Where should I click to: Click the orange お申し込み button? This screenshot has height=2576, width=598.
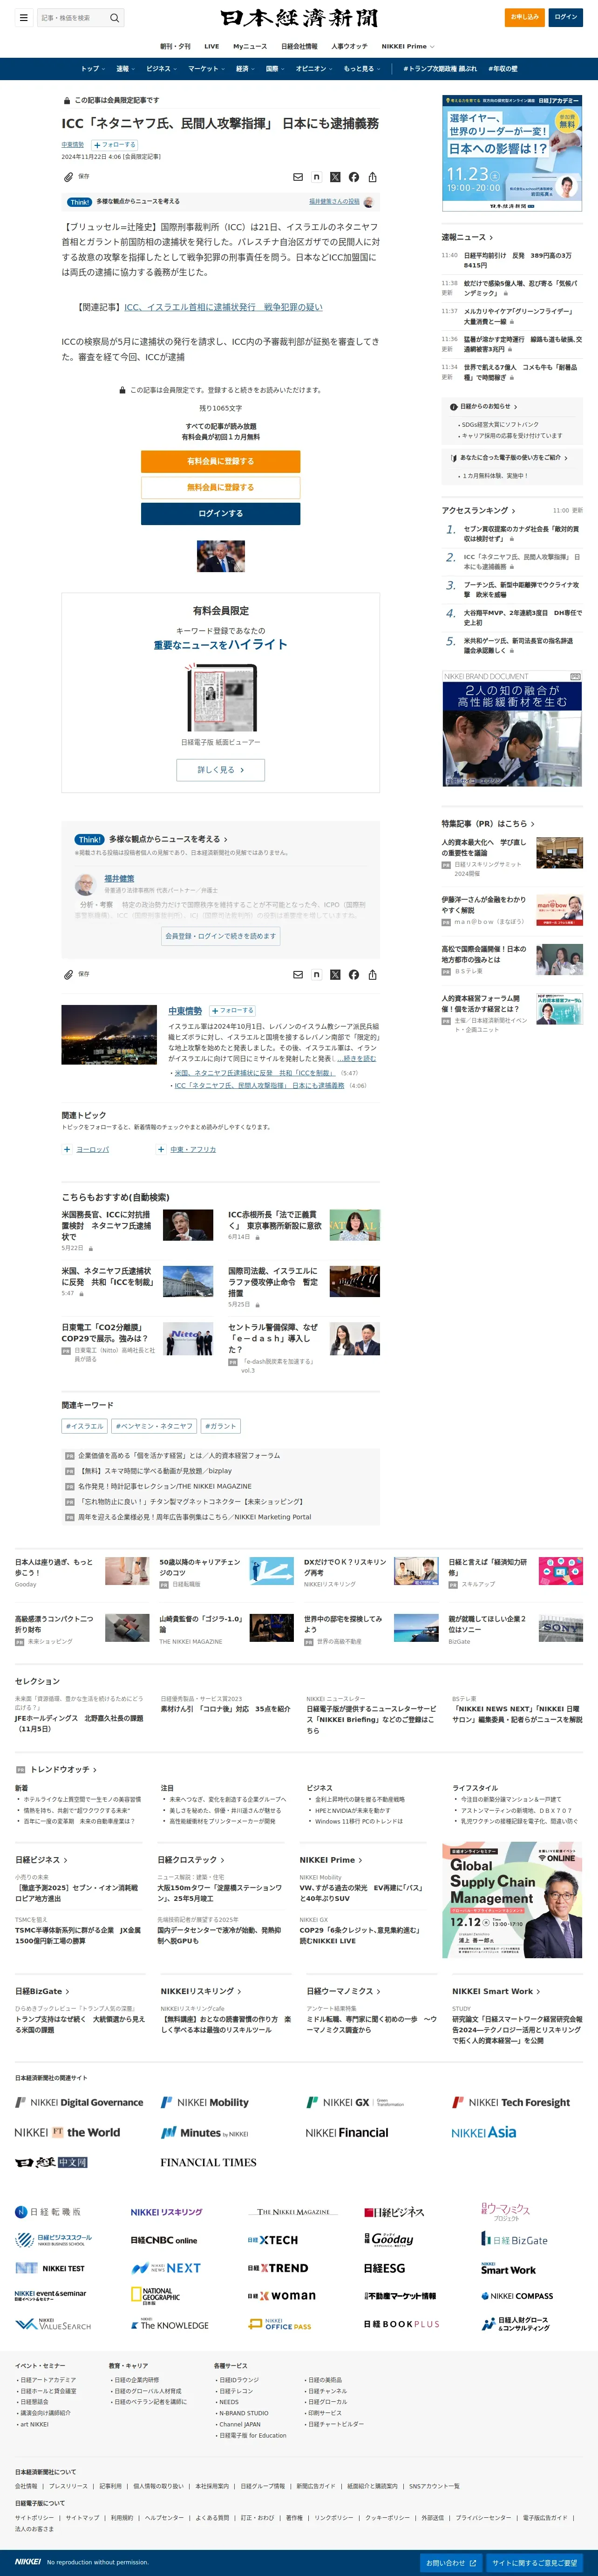pos(525,17)
